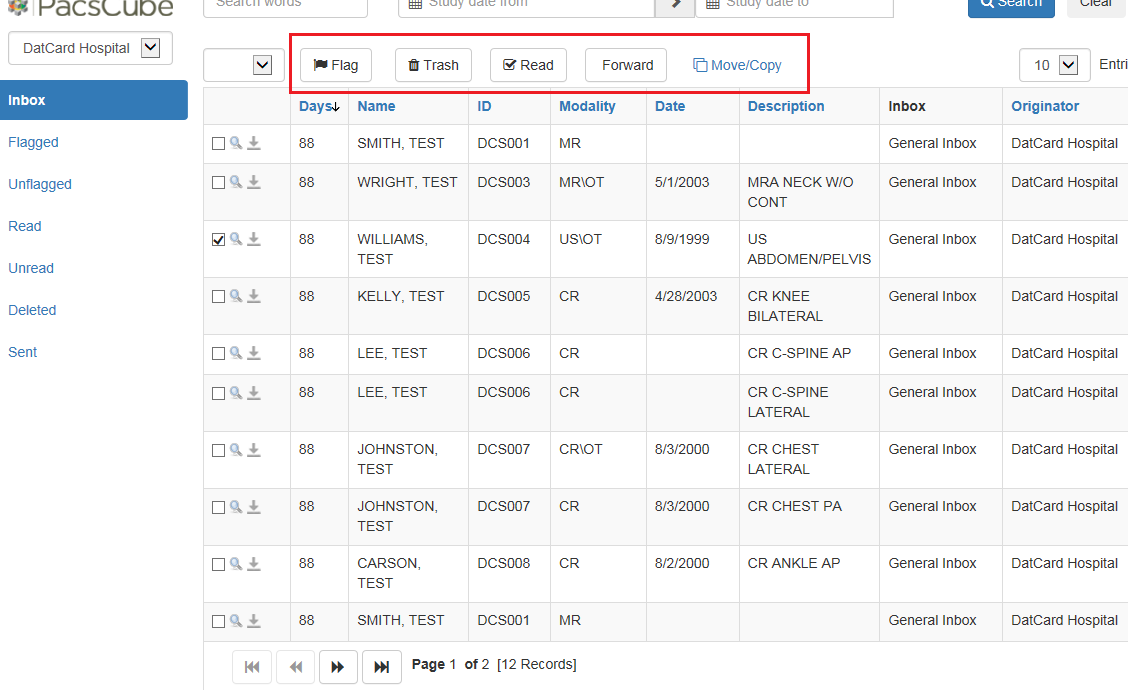Image resolution: width=1128 pixels, height=690 pixels.
Task: Uncheck the WILLIAMS, TEST row checkbox
Action: (x=219, y=240)
